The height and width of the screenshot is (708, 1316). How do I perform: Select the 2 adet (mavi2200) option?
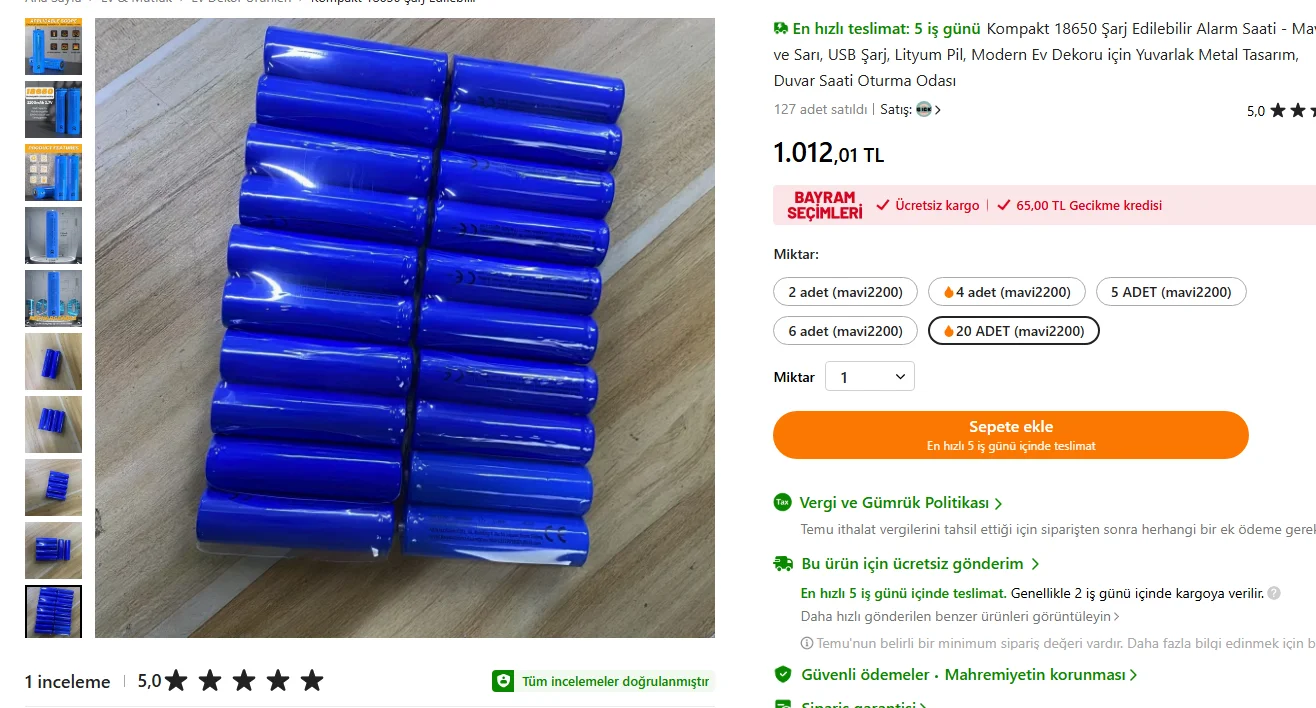(x=845, y=292)
